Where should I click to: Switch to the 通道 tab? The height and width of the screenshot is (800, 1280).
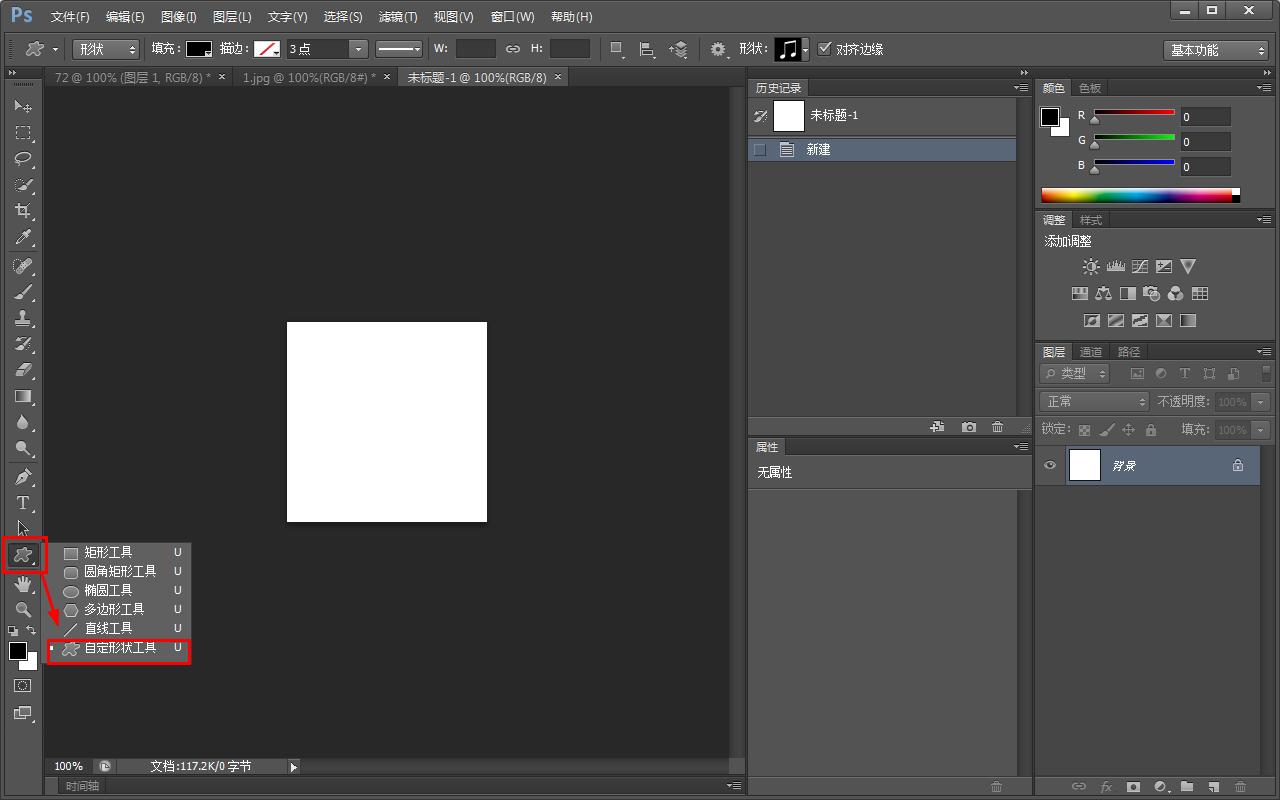(1091, 352)
